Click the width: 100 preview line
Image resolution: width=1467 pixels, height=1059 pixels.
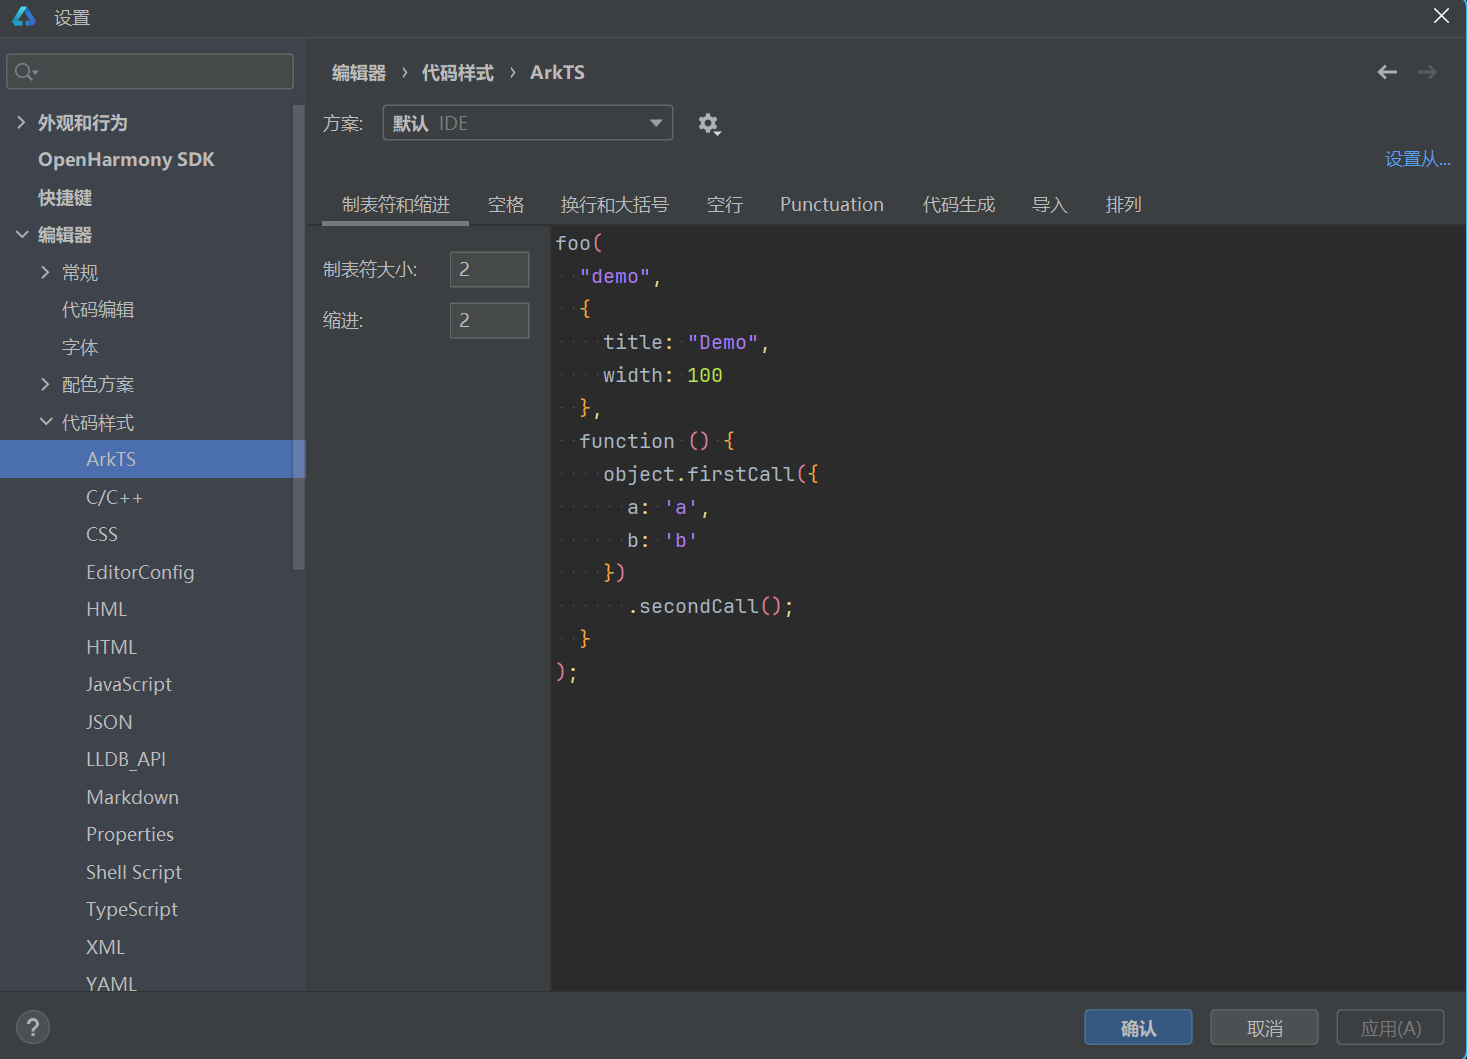[x=663, y=375]
